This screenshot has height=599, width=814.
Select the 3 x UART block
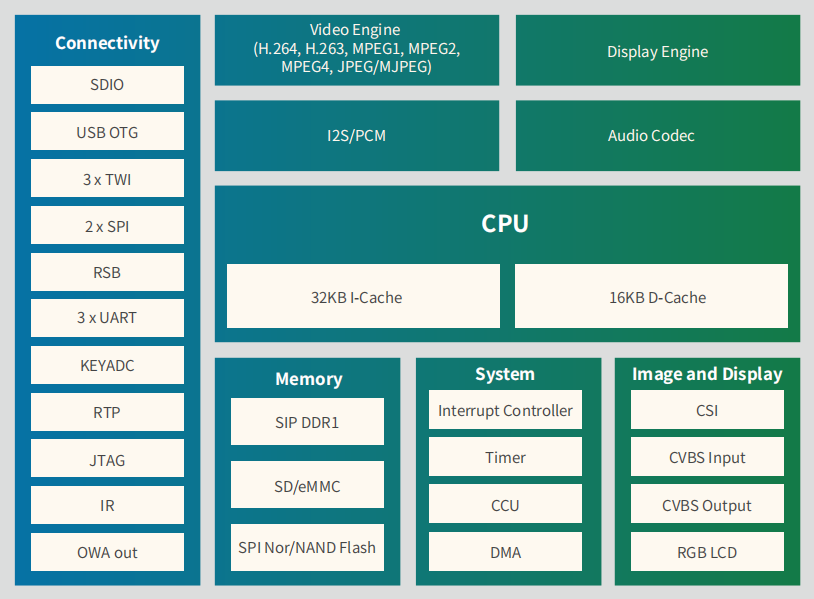pyautogui.click(x=107, y=318)
